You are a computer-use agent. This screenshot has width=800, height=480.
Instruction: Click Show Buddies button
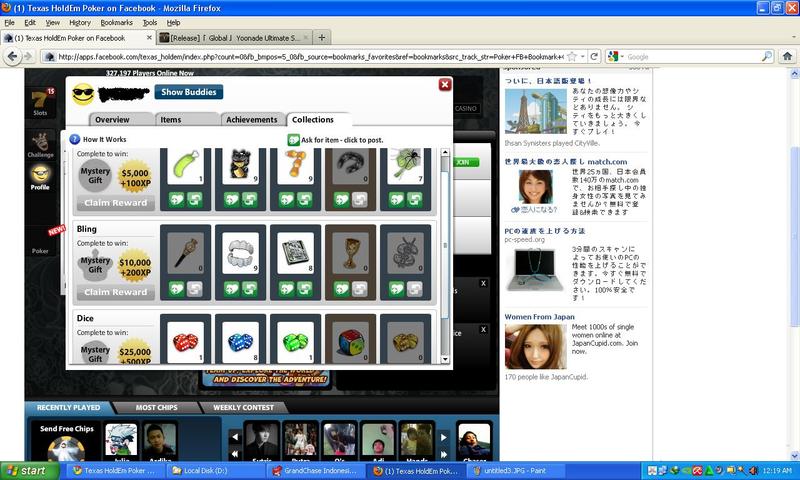click(x=189, y=92)
